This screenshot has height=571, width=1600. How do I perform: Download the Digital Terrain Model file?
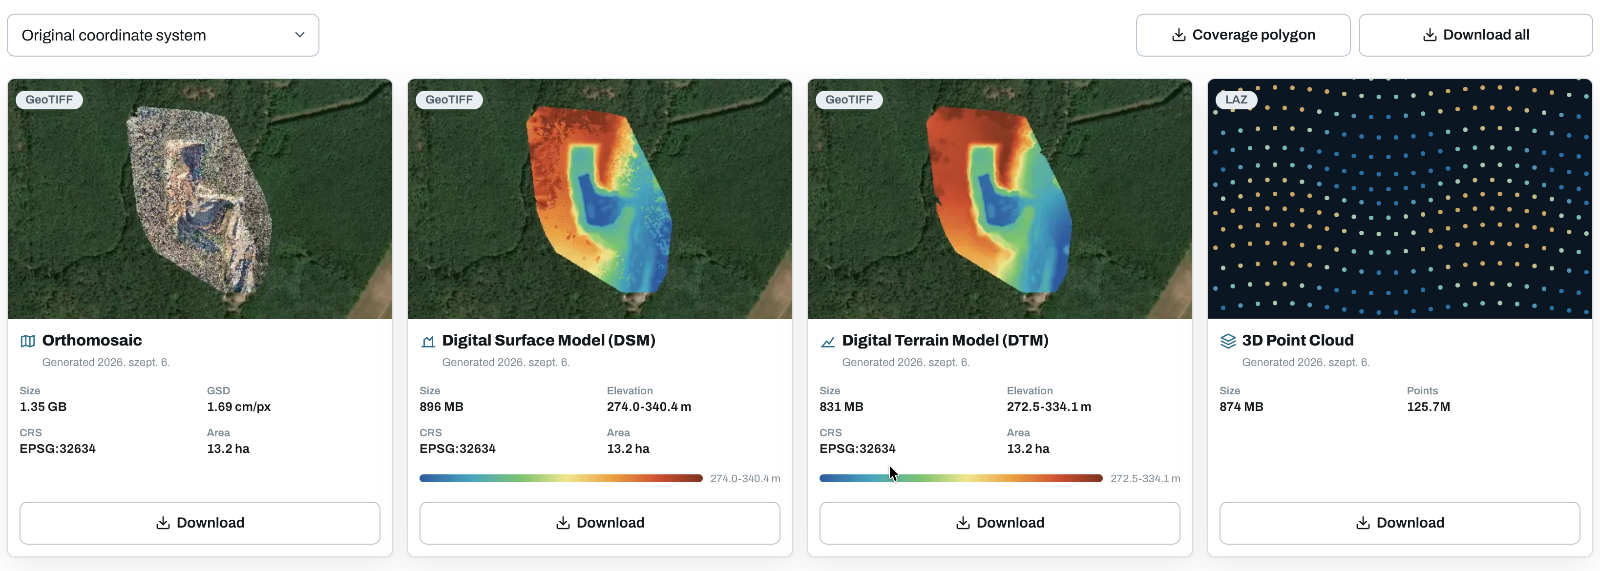[x=1000, y=523]
